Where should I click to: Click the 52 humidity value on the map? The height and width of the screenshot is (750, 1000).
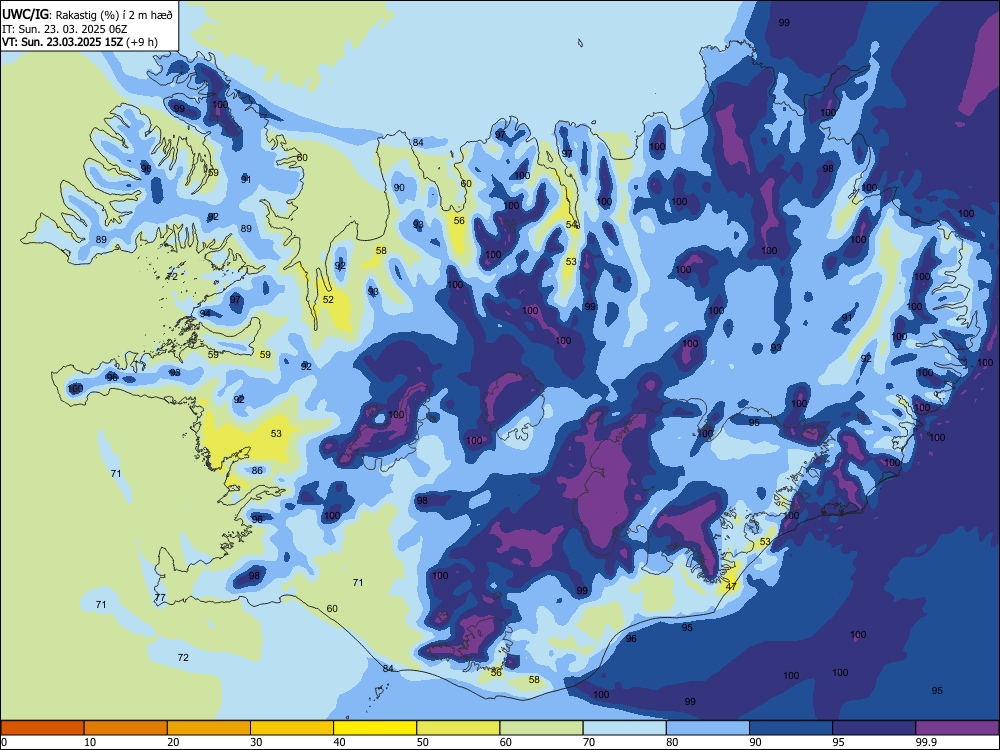point(328,299)
